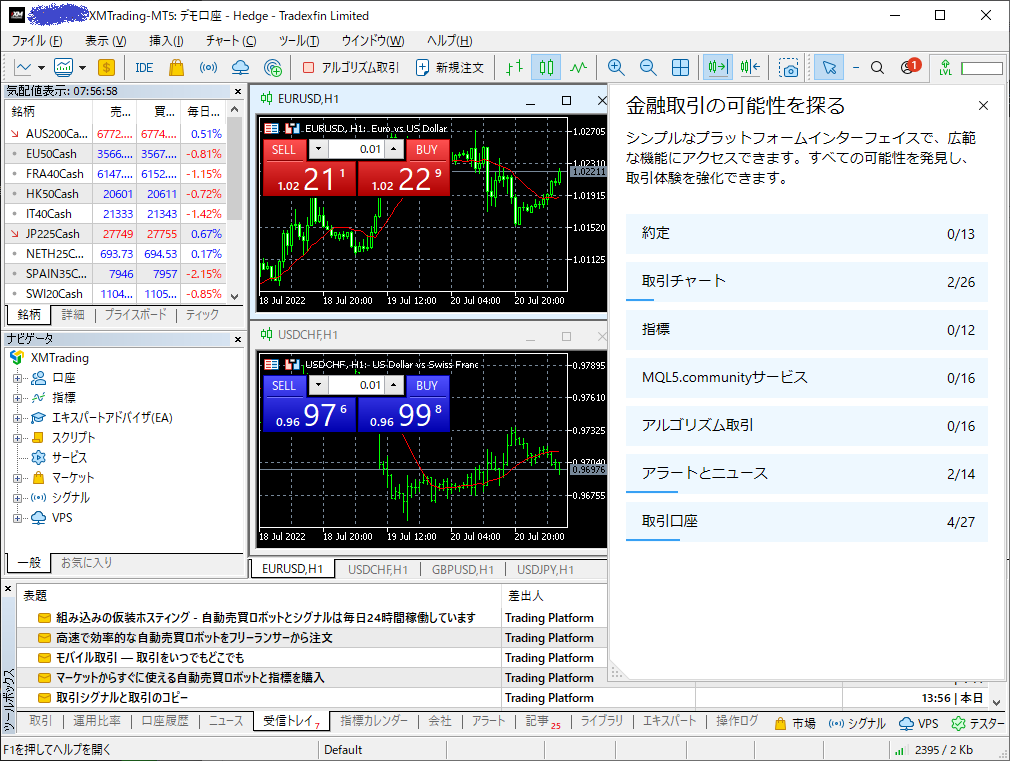The image size is (1010, 761).
Task: Click the dollar trading accounts icon
Action: 106,68
